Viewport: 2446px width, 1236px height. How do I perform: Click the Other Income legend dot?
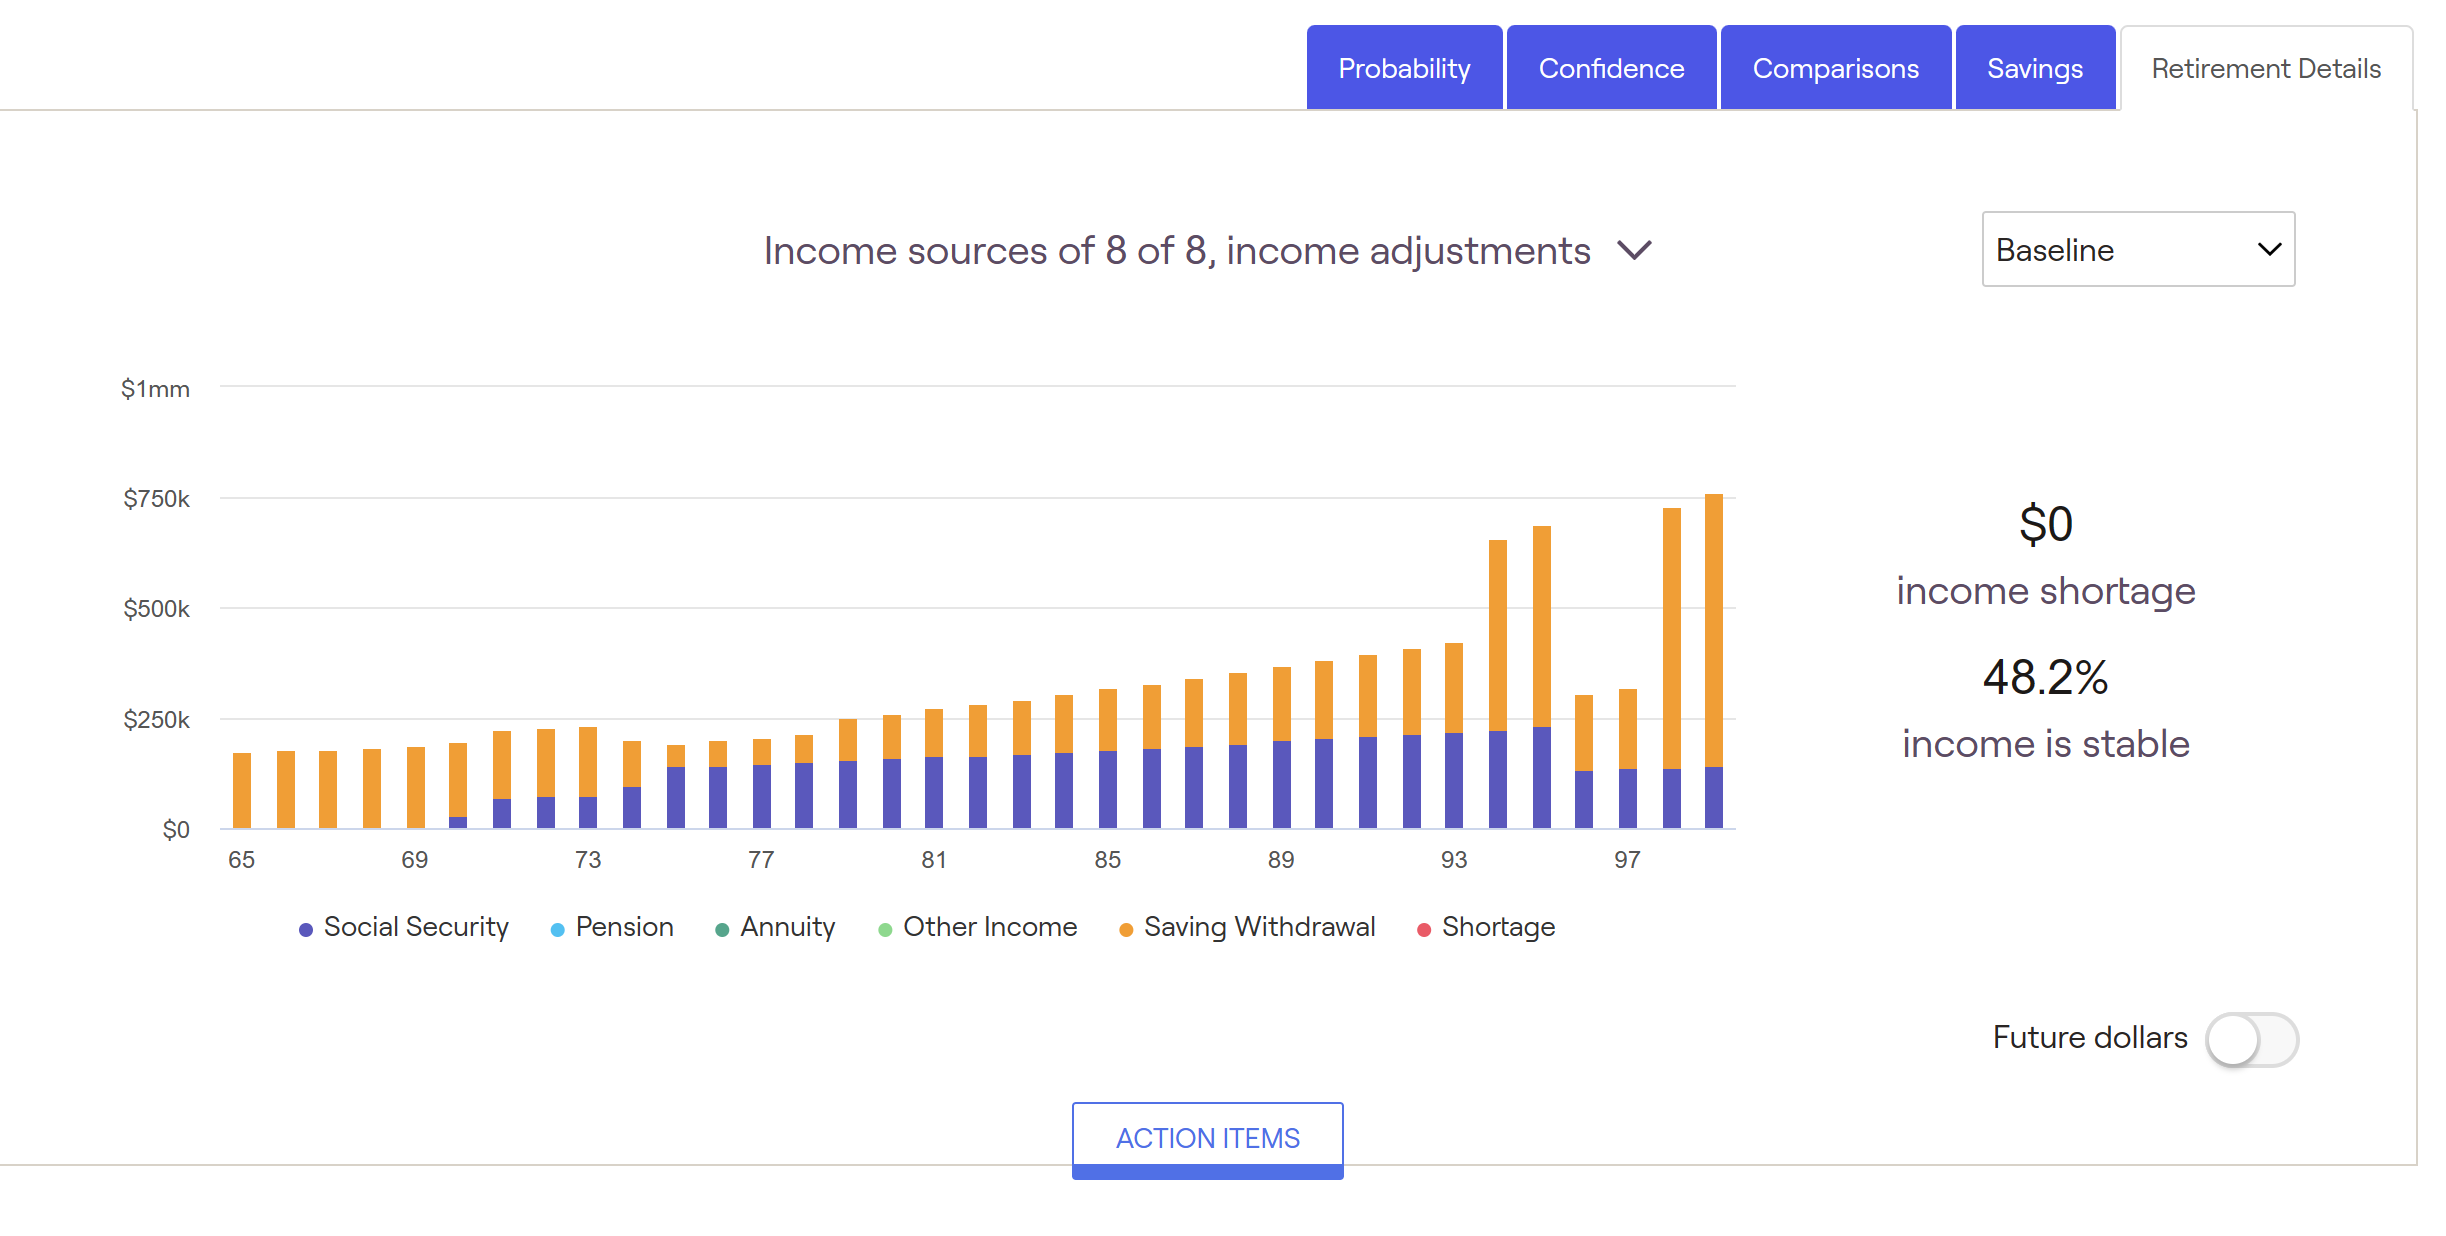pos(885,928)
